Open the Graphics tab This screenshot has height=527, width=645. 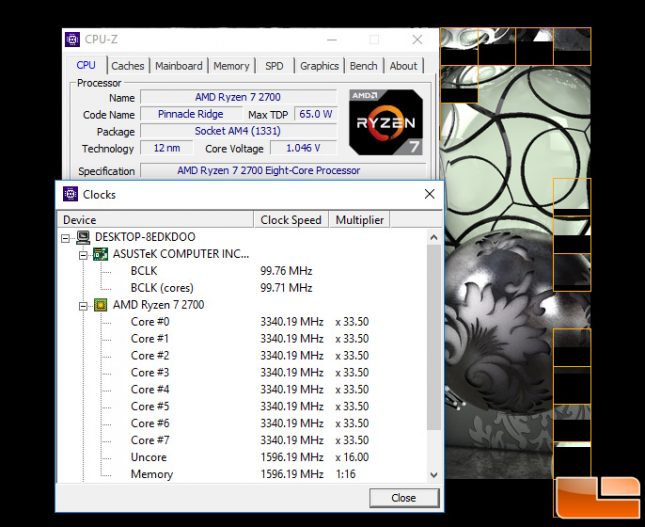pos(319,66)
